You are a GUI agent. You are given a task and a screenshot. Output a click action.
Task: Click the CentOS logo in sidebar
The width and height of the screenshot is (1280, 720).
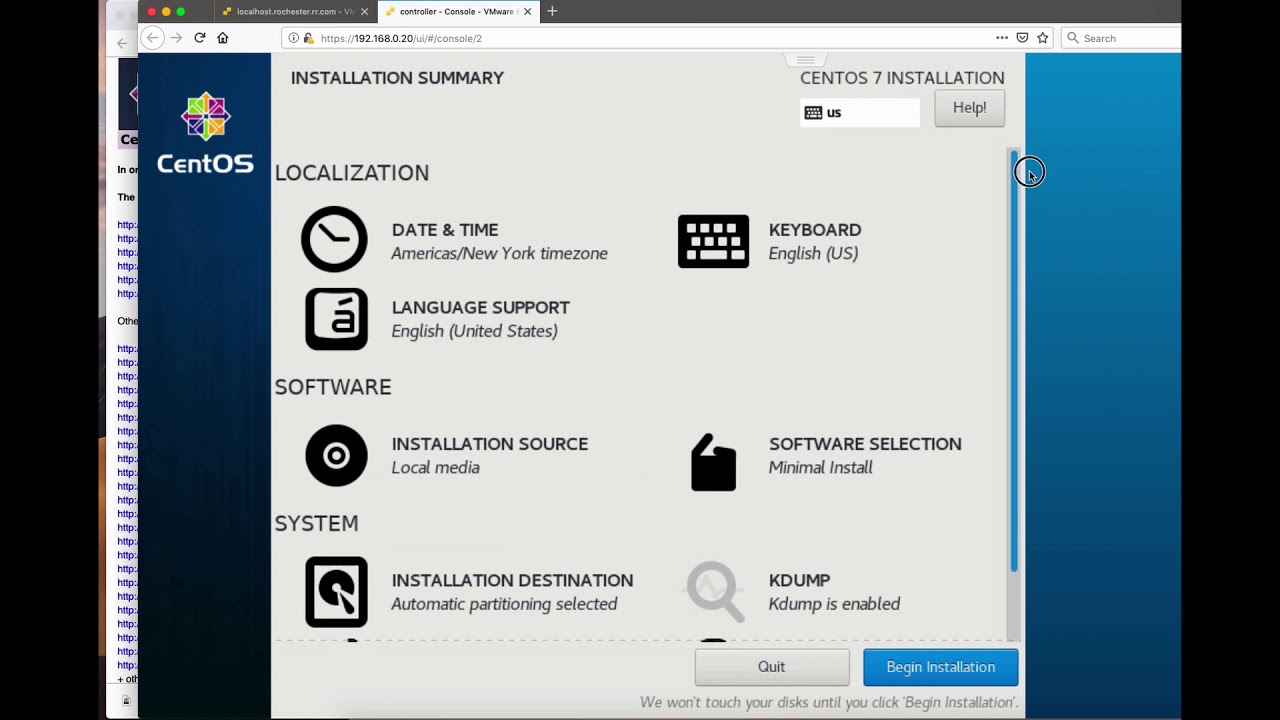pos(205,133)
